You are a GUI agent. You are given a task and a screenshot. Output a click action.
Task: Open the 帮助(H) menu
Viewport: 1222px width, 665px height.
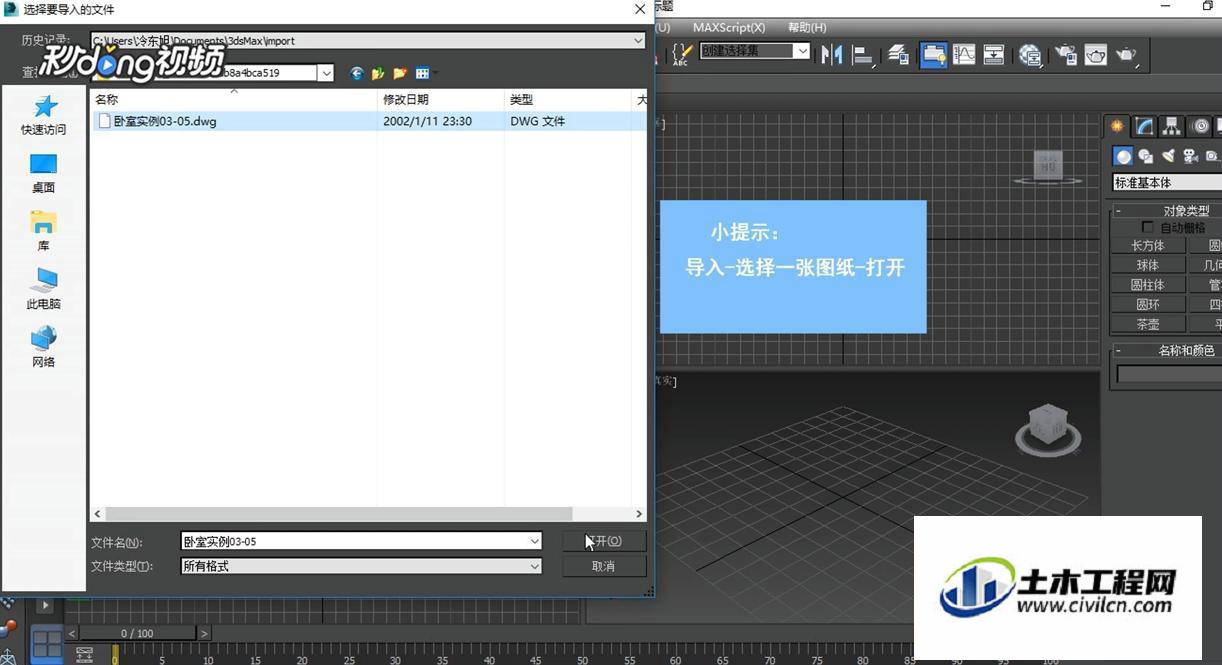[807, 28]
